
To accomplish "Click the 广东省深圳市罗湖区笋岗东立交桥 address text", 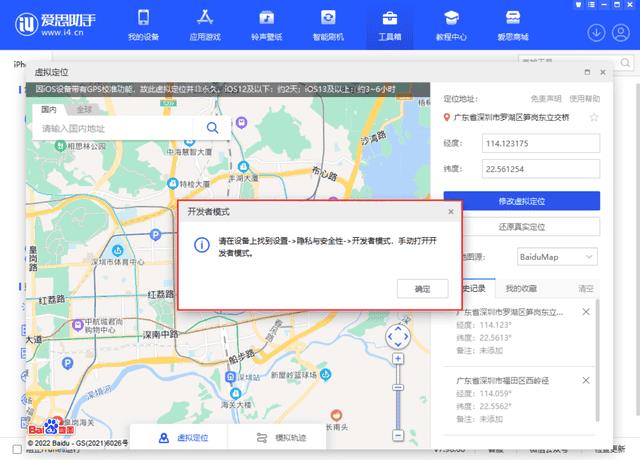I will tap(511, 118).
